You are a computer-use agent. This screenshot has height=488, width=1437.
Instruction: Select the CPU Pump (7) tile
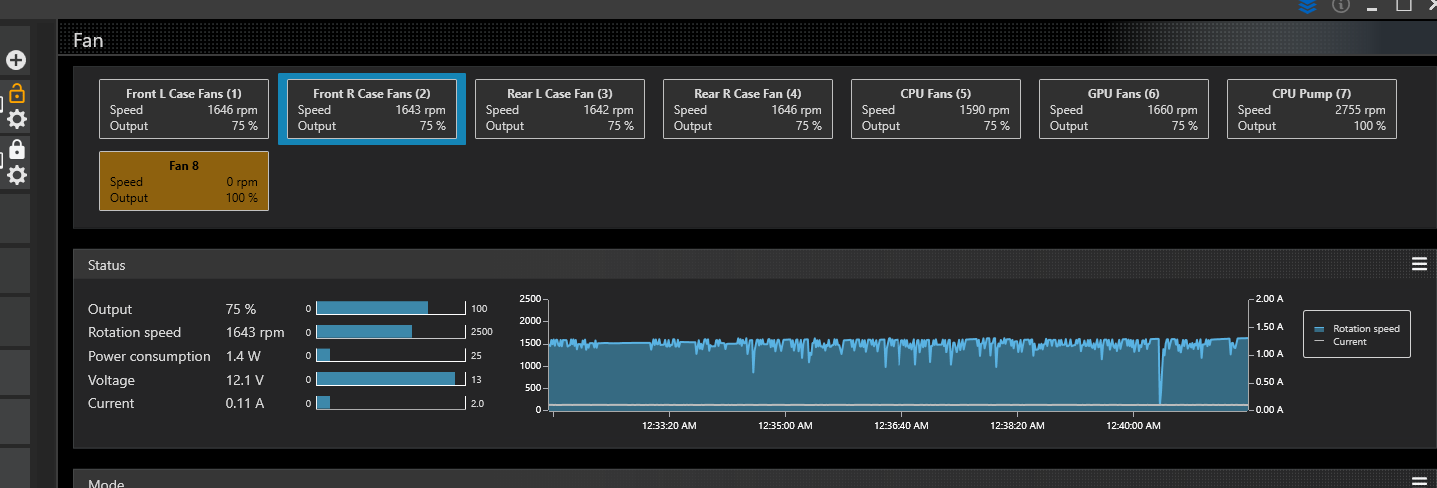(x=1312, y=109)
